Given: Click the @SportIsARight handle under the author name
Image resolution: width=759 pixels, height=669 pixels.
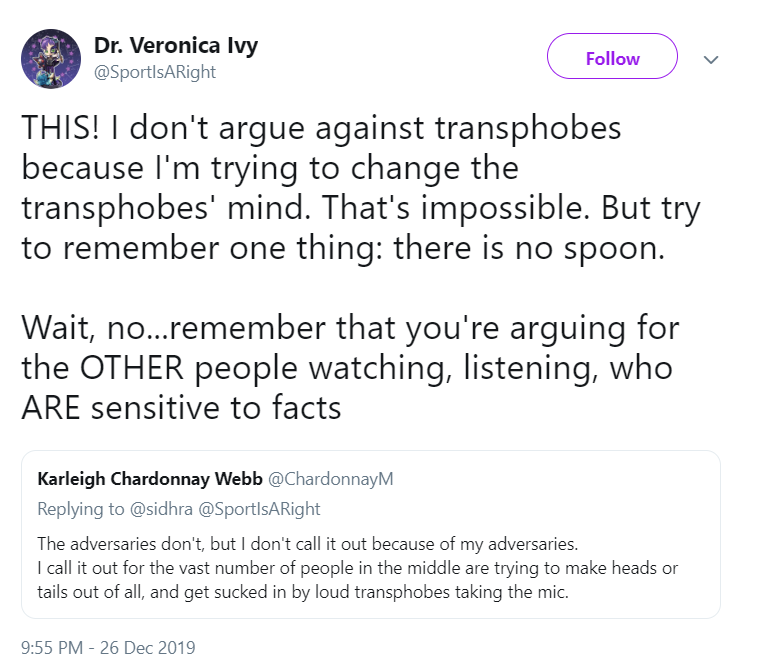Looking at the screenshot, I should [x=155, y=72].
